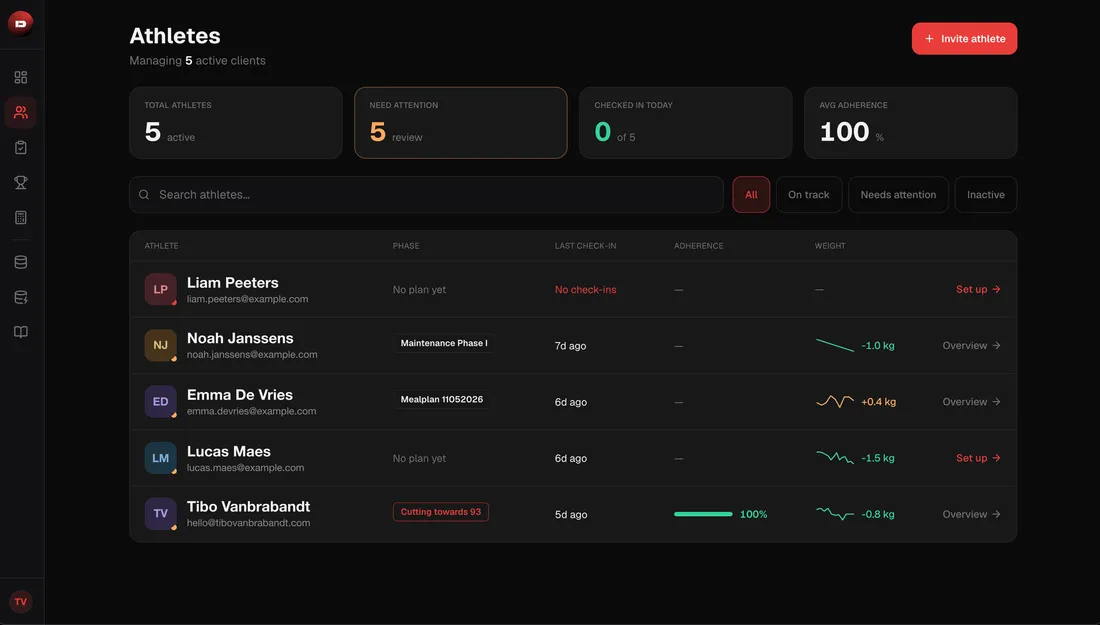This screenshot has height=625, width=1100.
Task: Open Overview for Emma De Vries
Action: pos(972,401)
